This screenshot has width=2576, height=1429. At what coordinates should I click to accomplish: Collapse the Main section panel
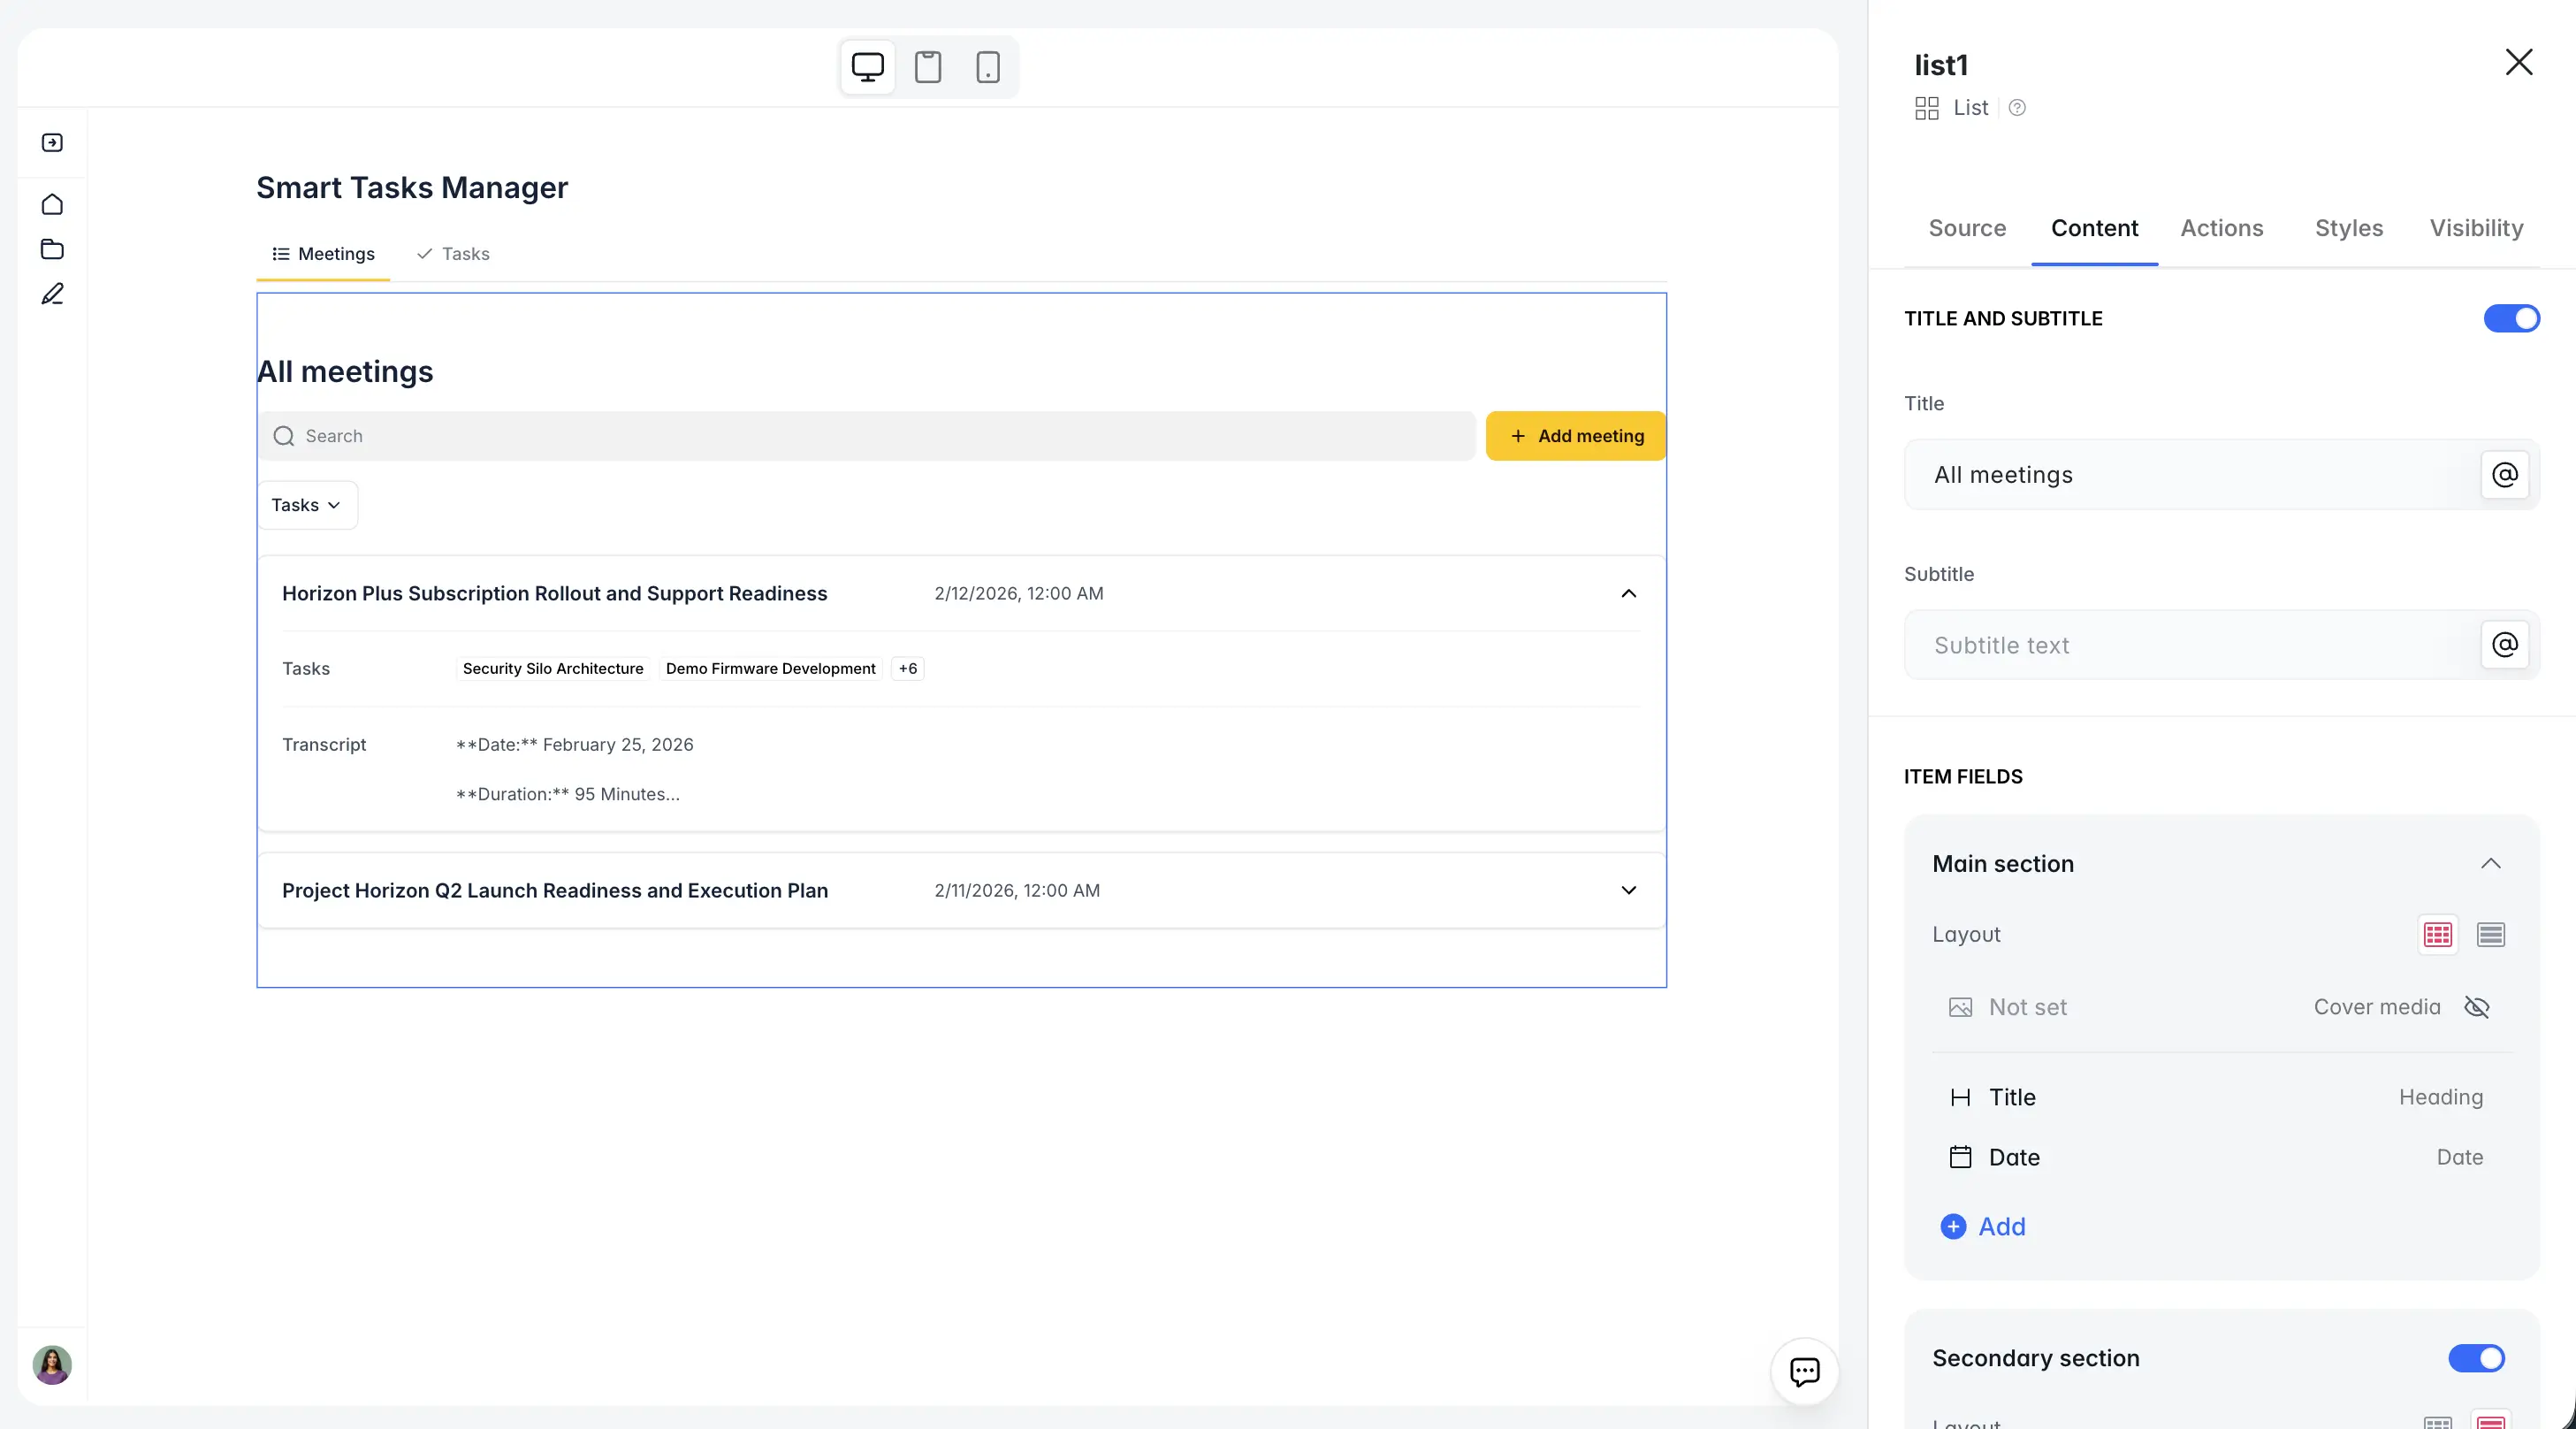(2491, 863)
